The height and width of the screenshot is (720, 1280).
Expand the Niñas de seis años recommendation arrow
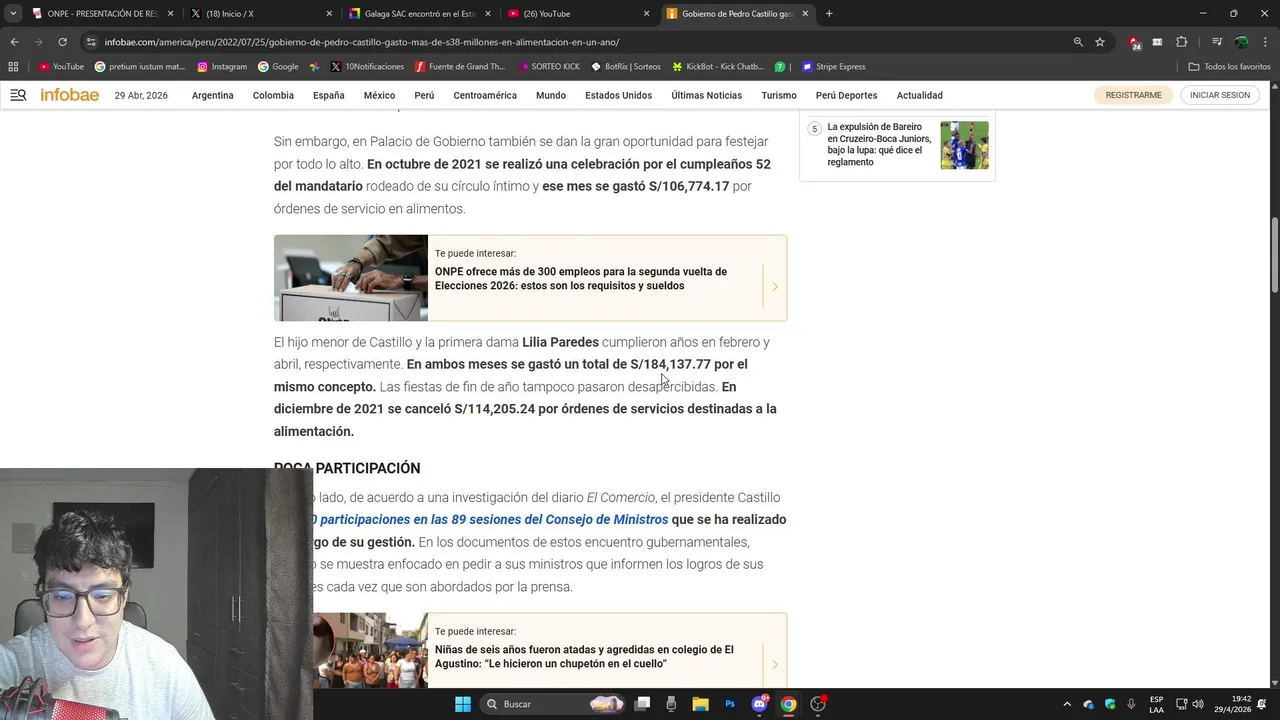point(775,665)
